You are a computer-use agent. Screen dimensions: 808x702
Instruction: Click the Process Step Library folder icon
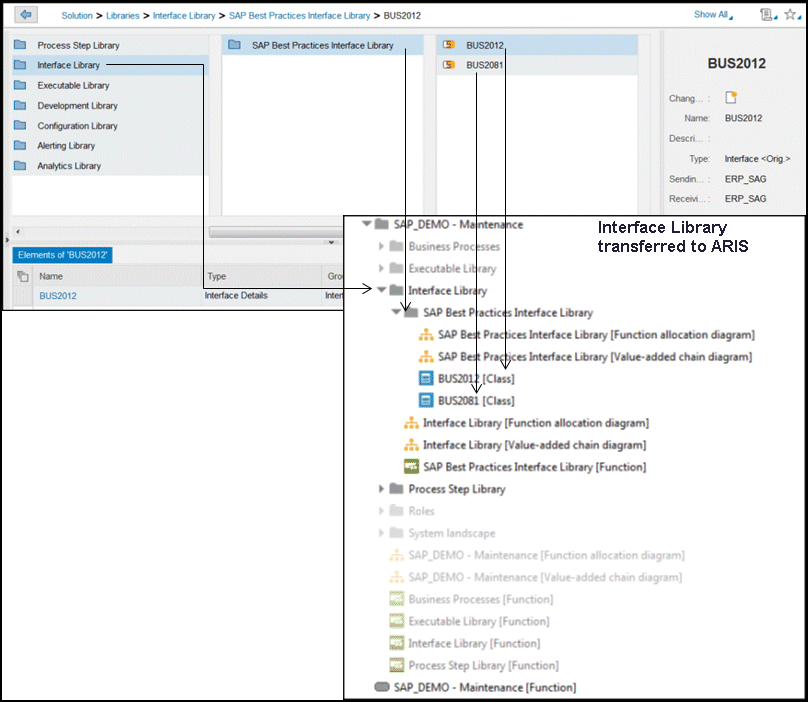(20, 45)
